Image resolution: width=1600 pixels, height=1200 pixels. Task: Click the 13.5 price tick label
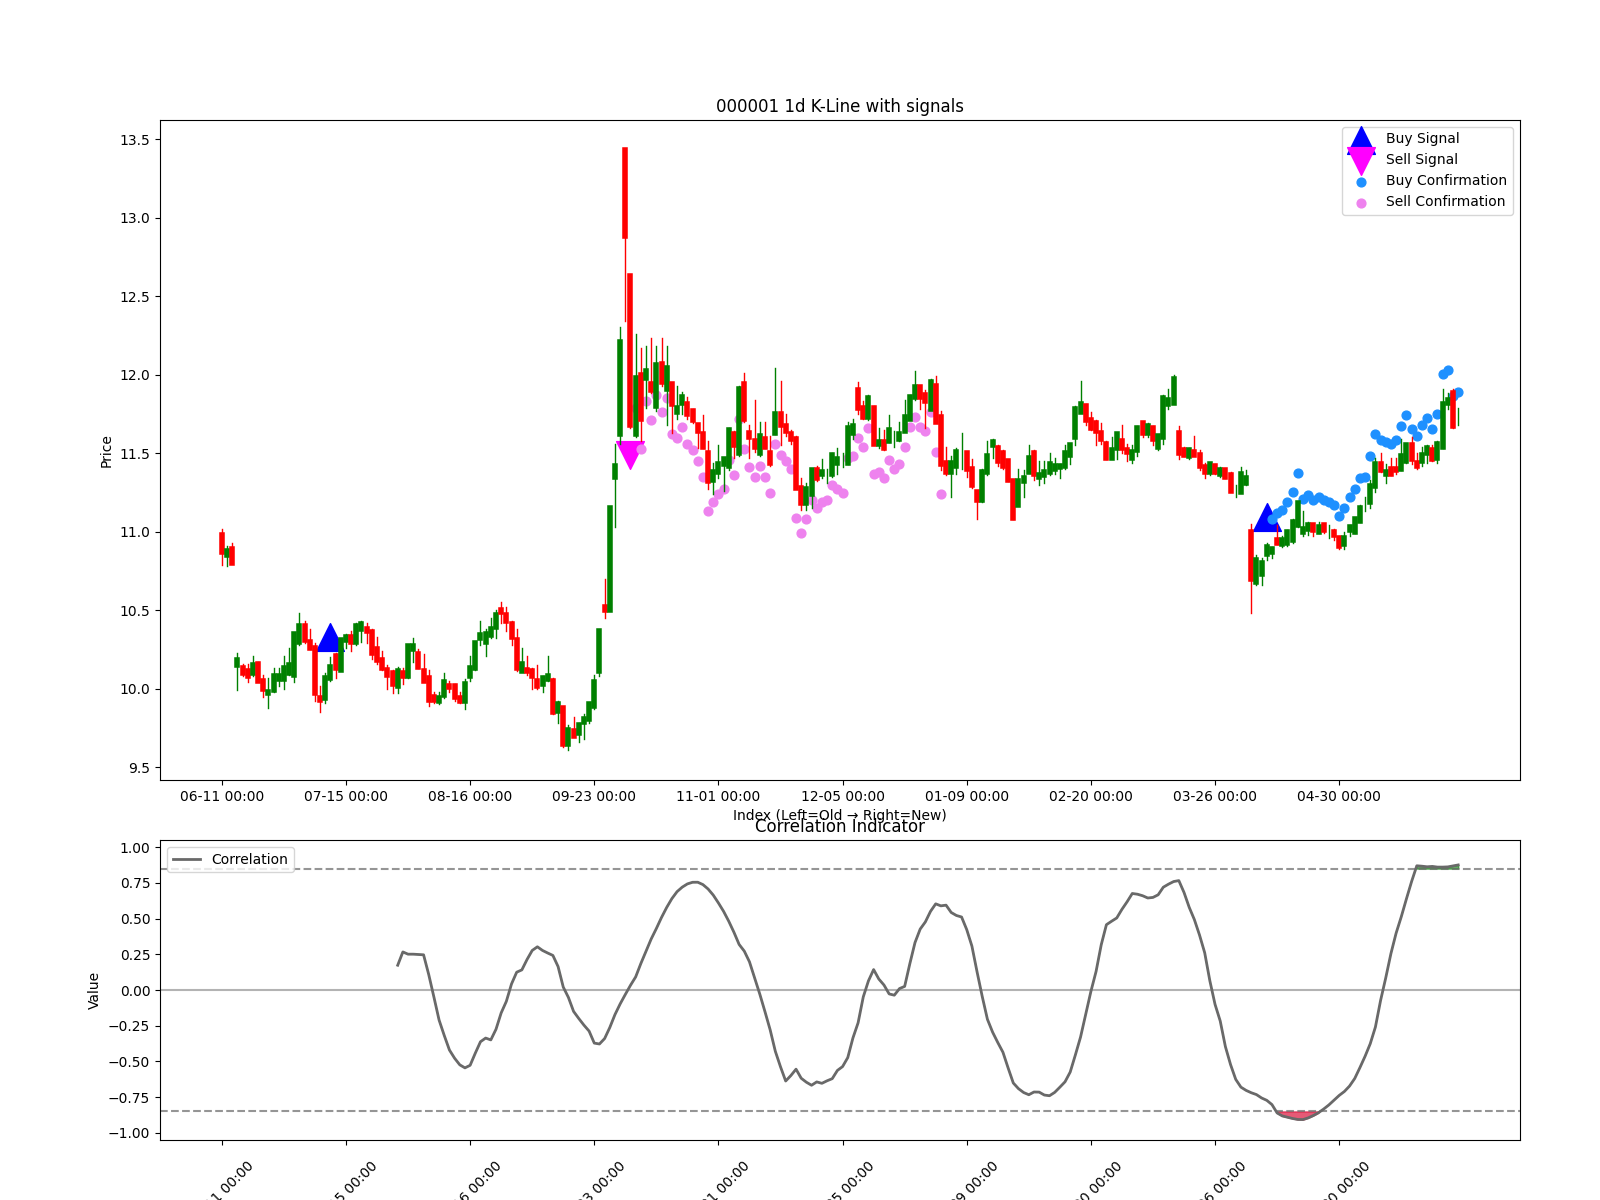[134, 140]
